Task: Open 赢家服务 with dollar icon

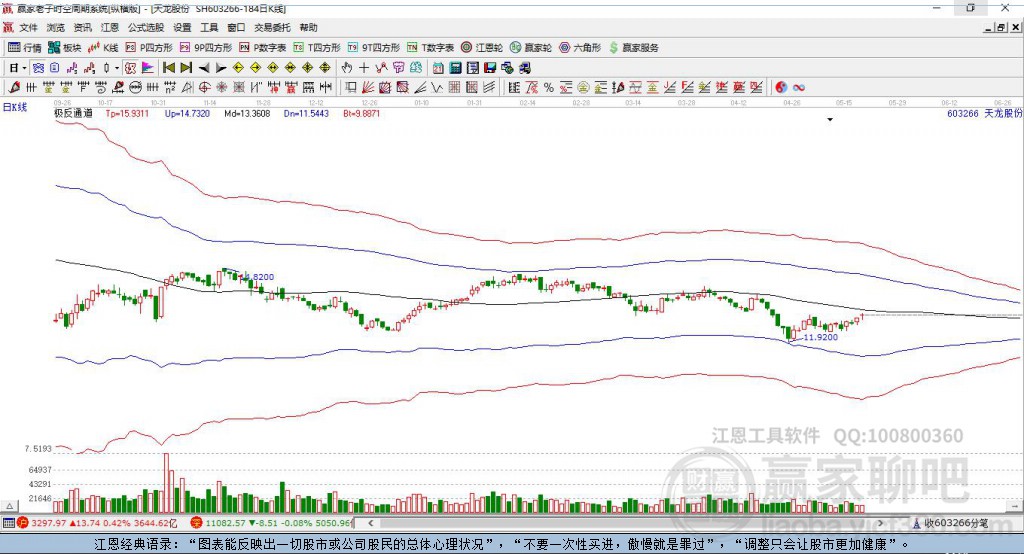Action: pos(633,48)
